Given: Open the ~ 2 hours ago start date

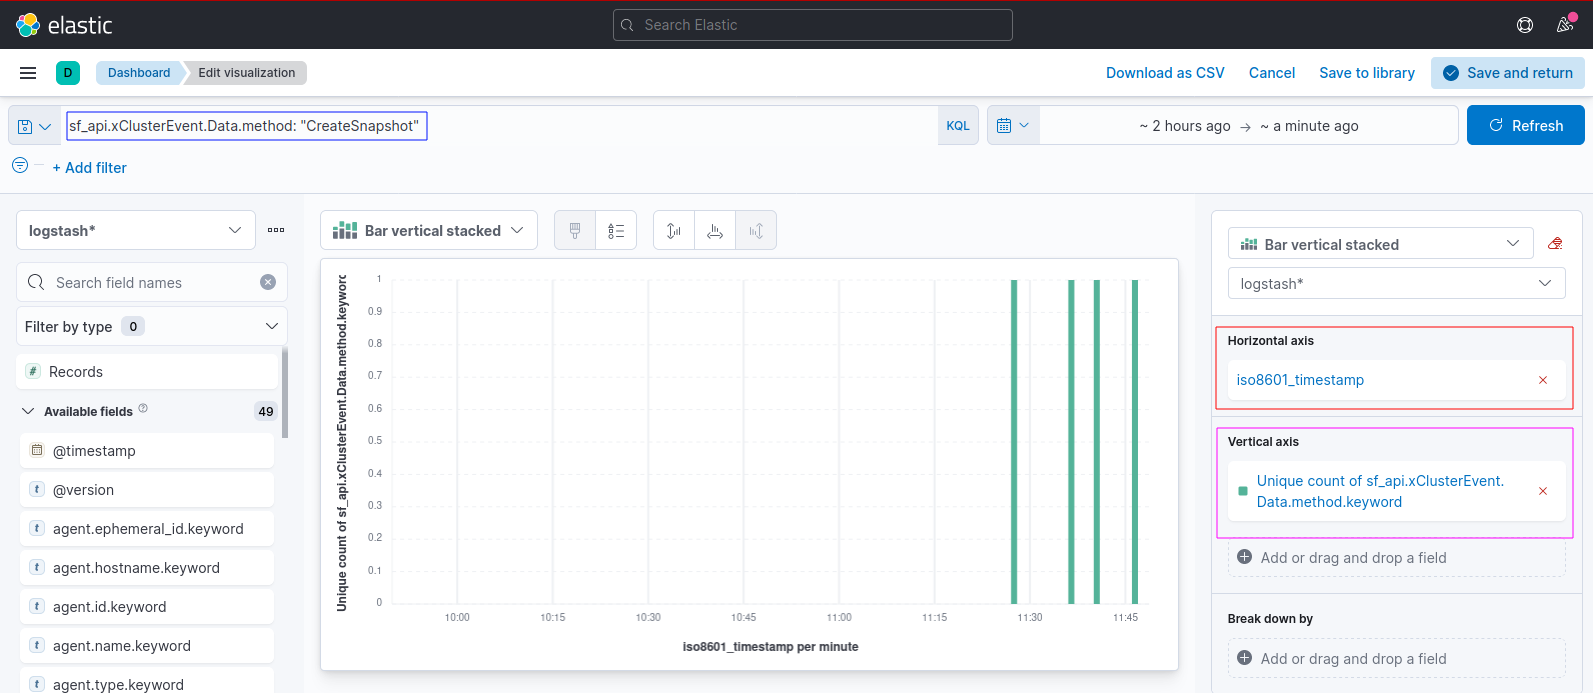Looking at the screenshot, I should pyautogui.click(x=1185, y=126).
